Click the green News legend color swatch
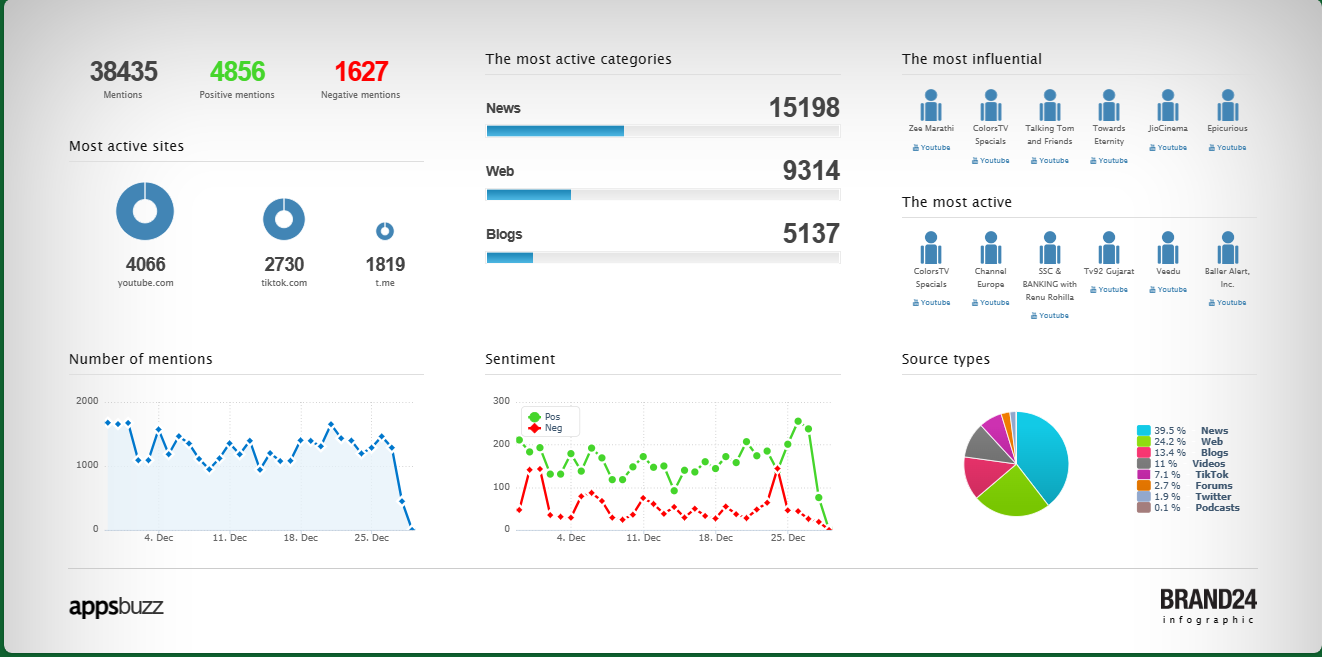The width and height of the screenshot is (1322, 657). pyautogui.click(x=1143, y=431)
